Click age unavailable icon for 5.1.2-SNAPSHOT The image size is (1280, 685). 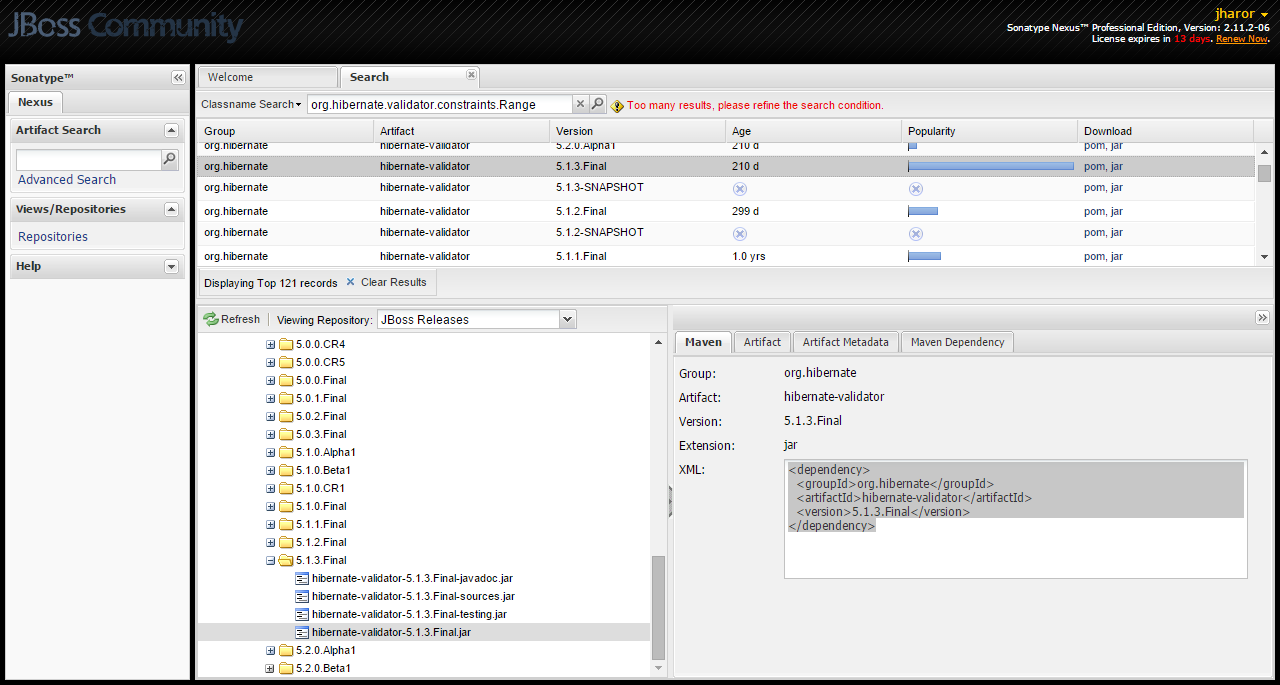tap(739, 233)
